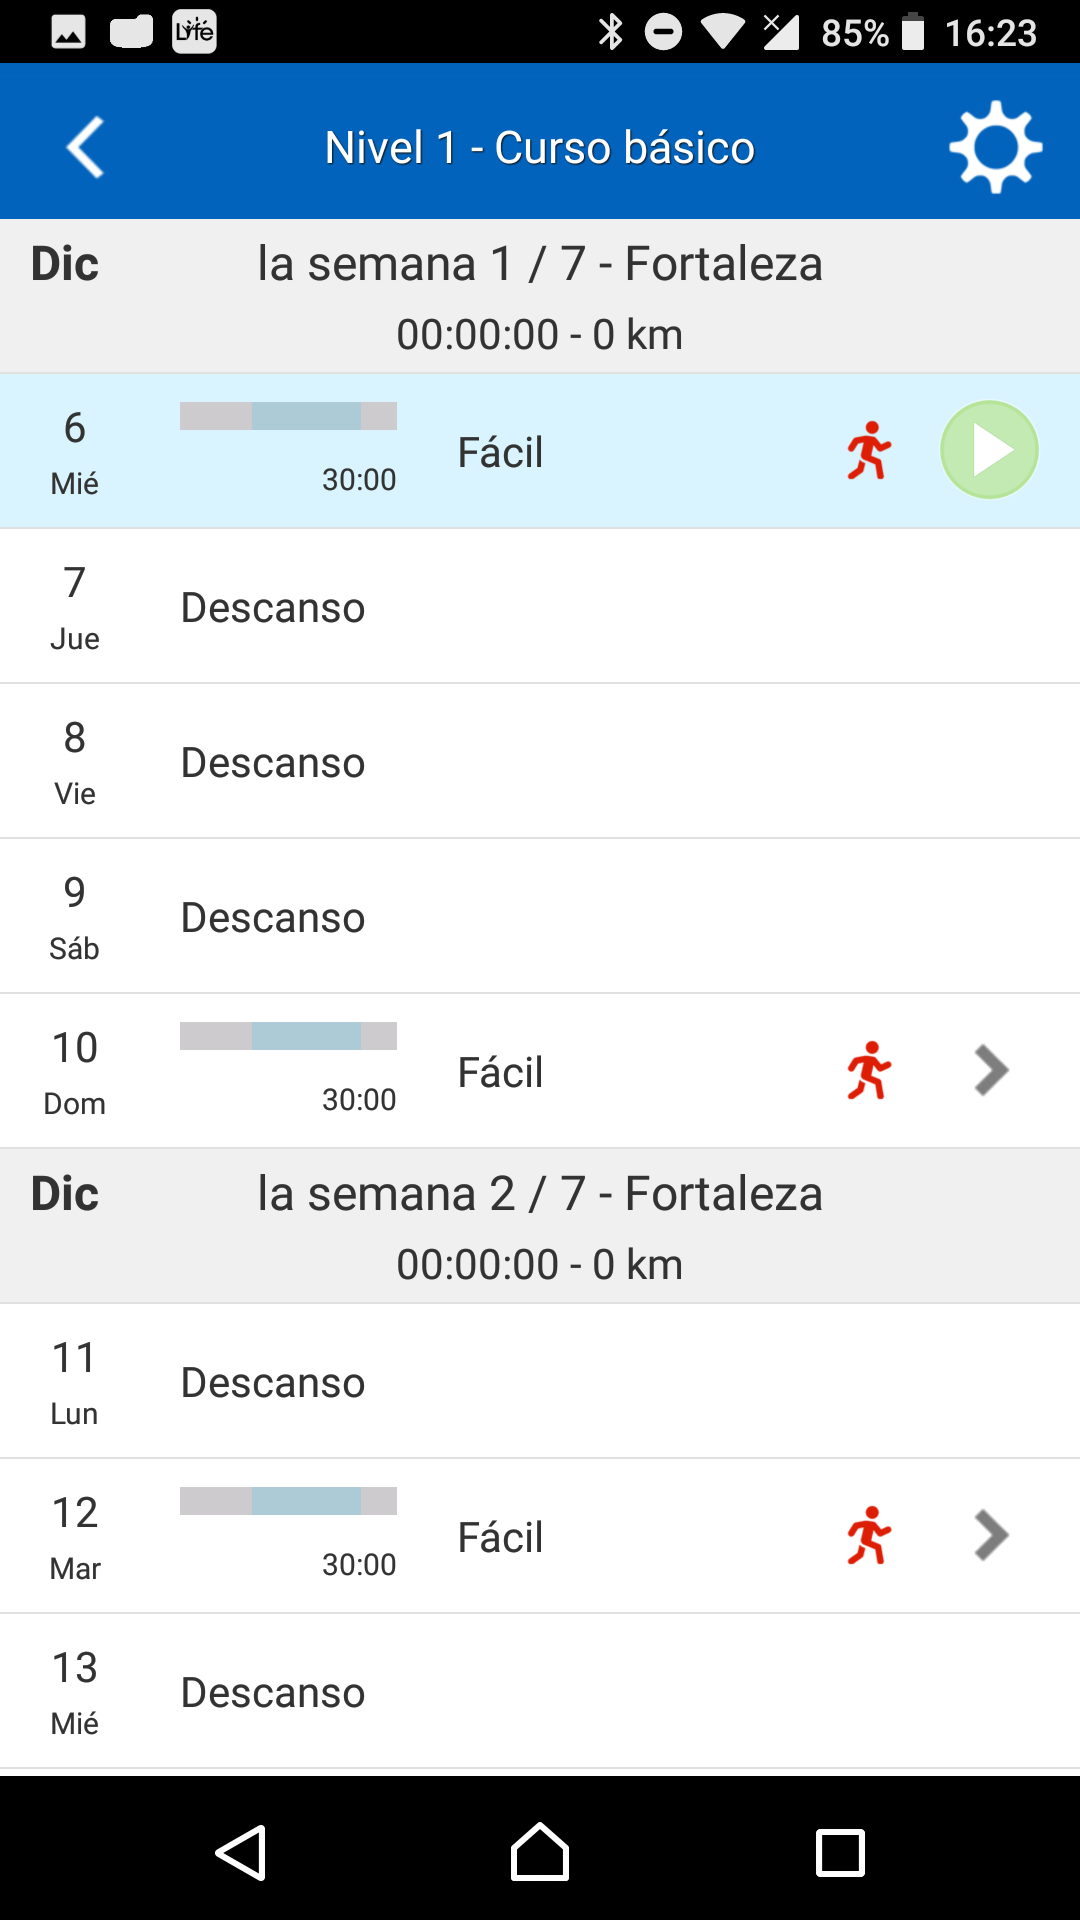Image resolution: width=1080 pixels, height=1920 pixels.
Task: Tap the interval progress bar for day 10
Action: 288,1036
